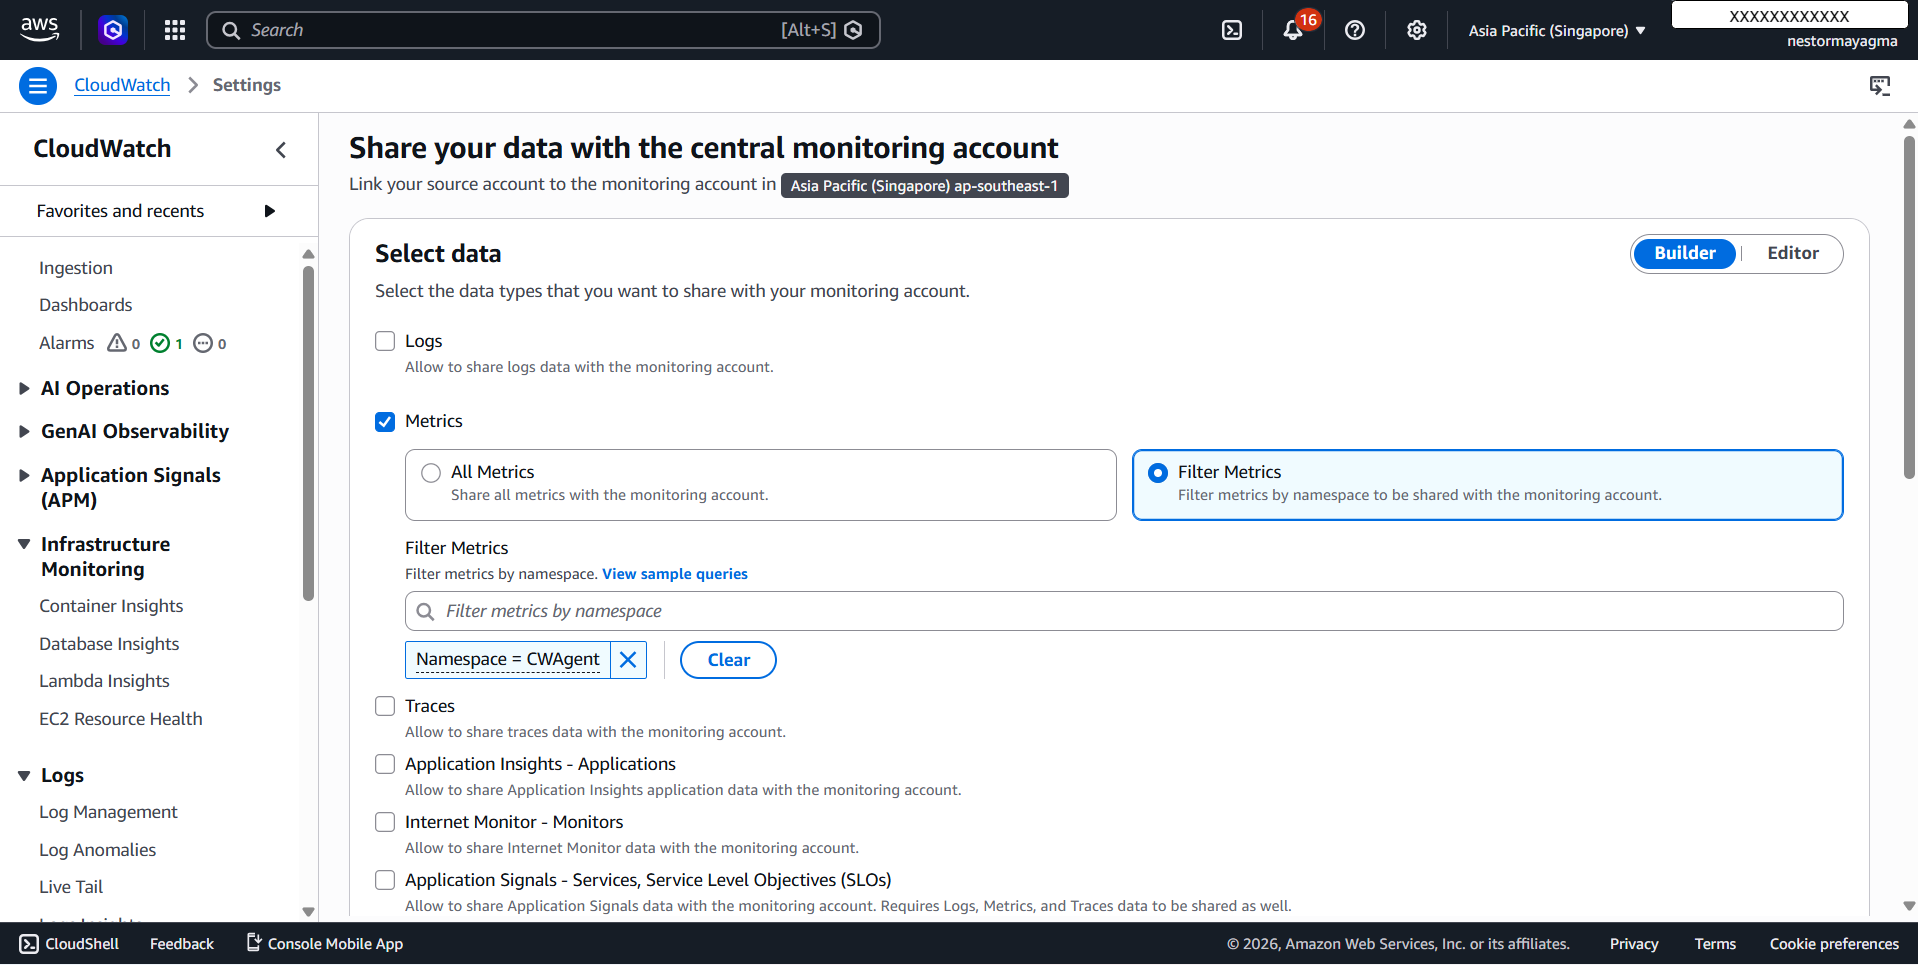Go to Container Insights

[x=111, y=606]
